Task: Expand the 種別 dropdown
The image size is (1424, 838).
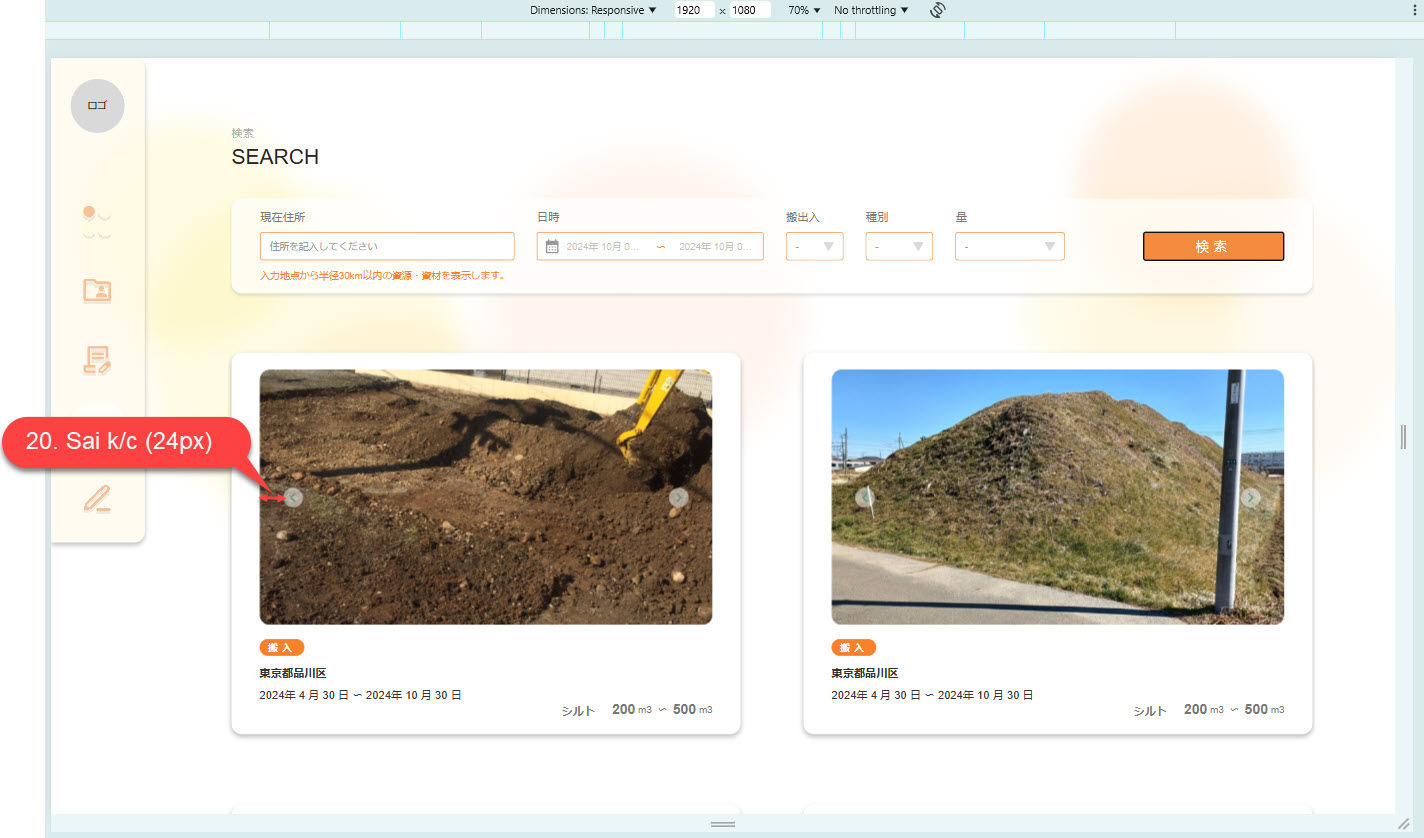Action: tap(899, 246)
